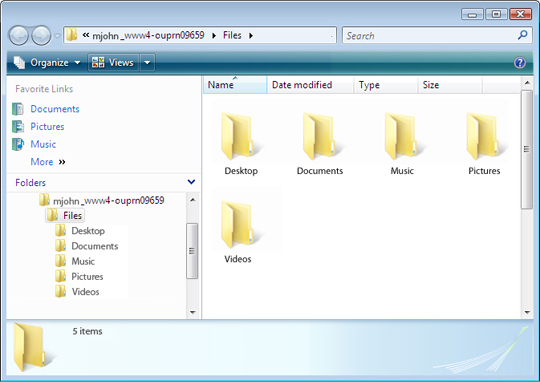540x382 pixels.
Task: Sort by the Type column header
Action: click(386, 85)
